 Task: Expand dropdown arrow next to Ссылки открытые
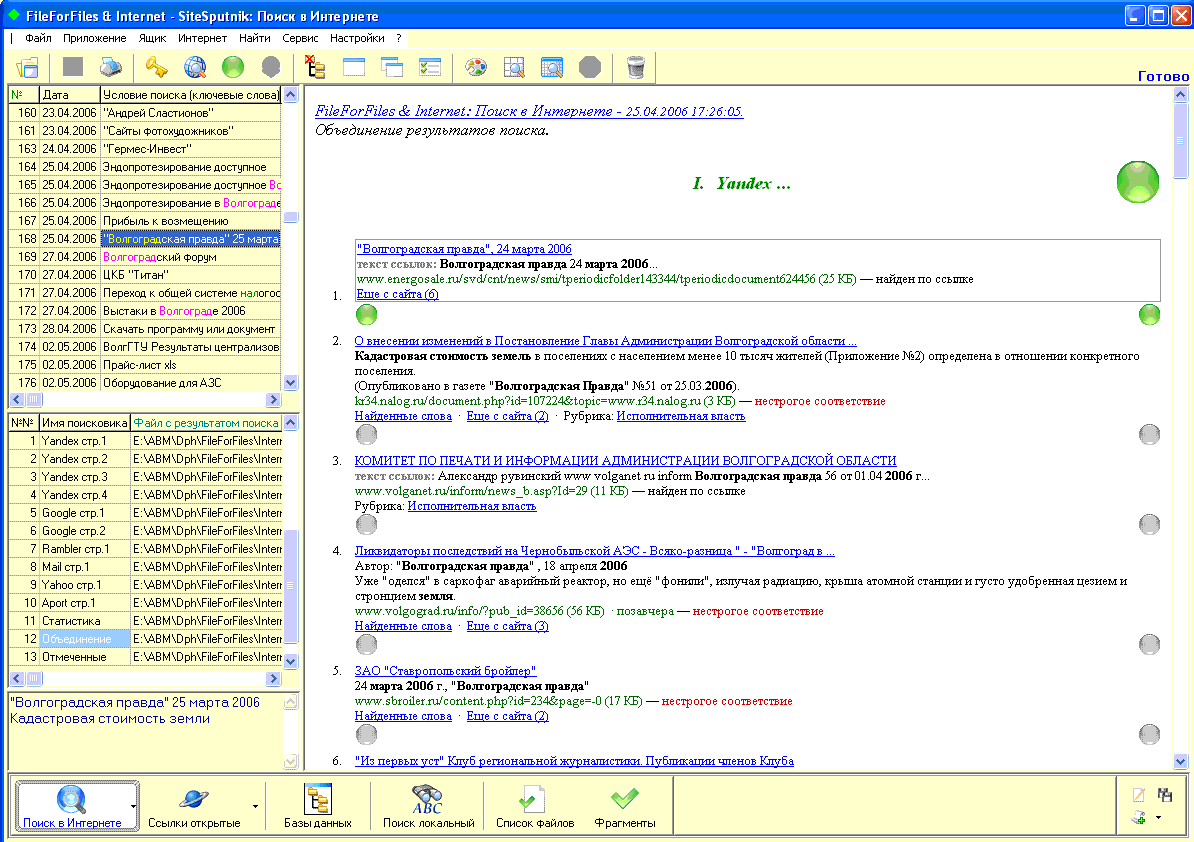click(x=255, y=806)
